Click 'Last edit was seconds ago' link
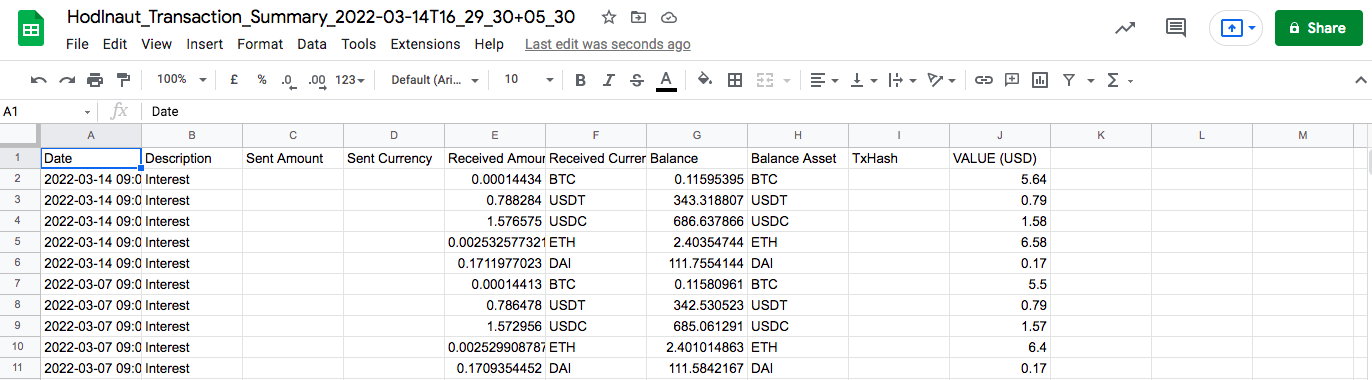This screenshot has height=380, width=1372. pyautogui.click(x=608, y=44)
